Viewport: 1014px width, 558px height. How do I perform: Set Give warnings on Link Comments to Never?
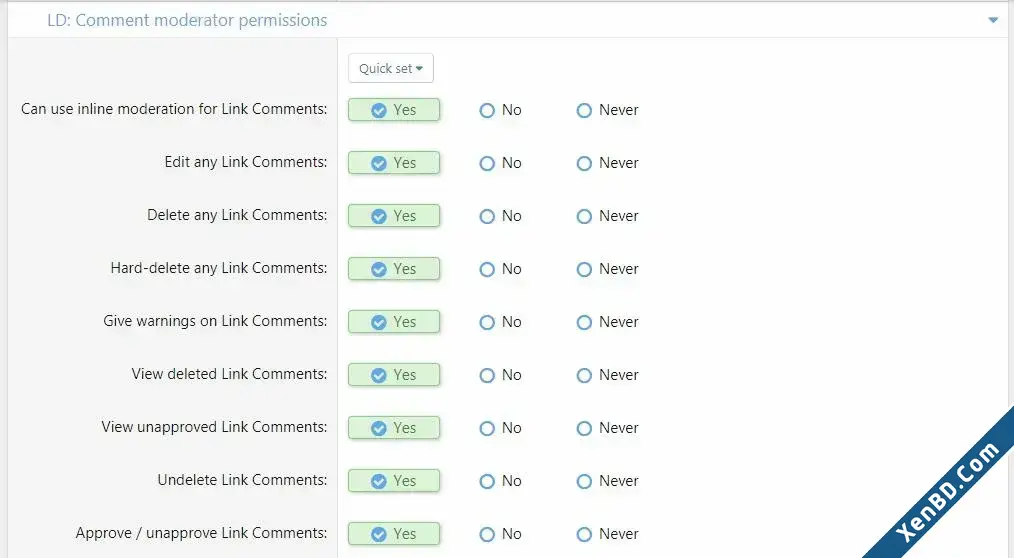tap(607, 322)
